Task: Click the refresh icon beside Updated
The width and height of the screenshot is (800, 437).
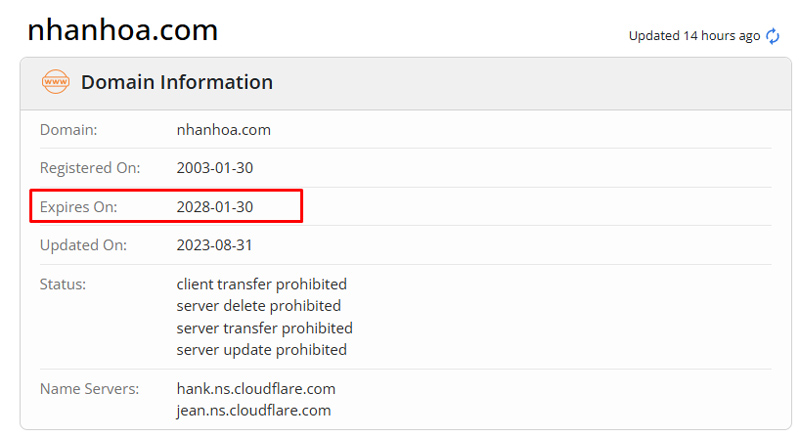Action: pos(772,36)
